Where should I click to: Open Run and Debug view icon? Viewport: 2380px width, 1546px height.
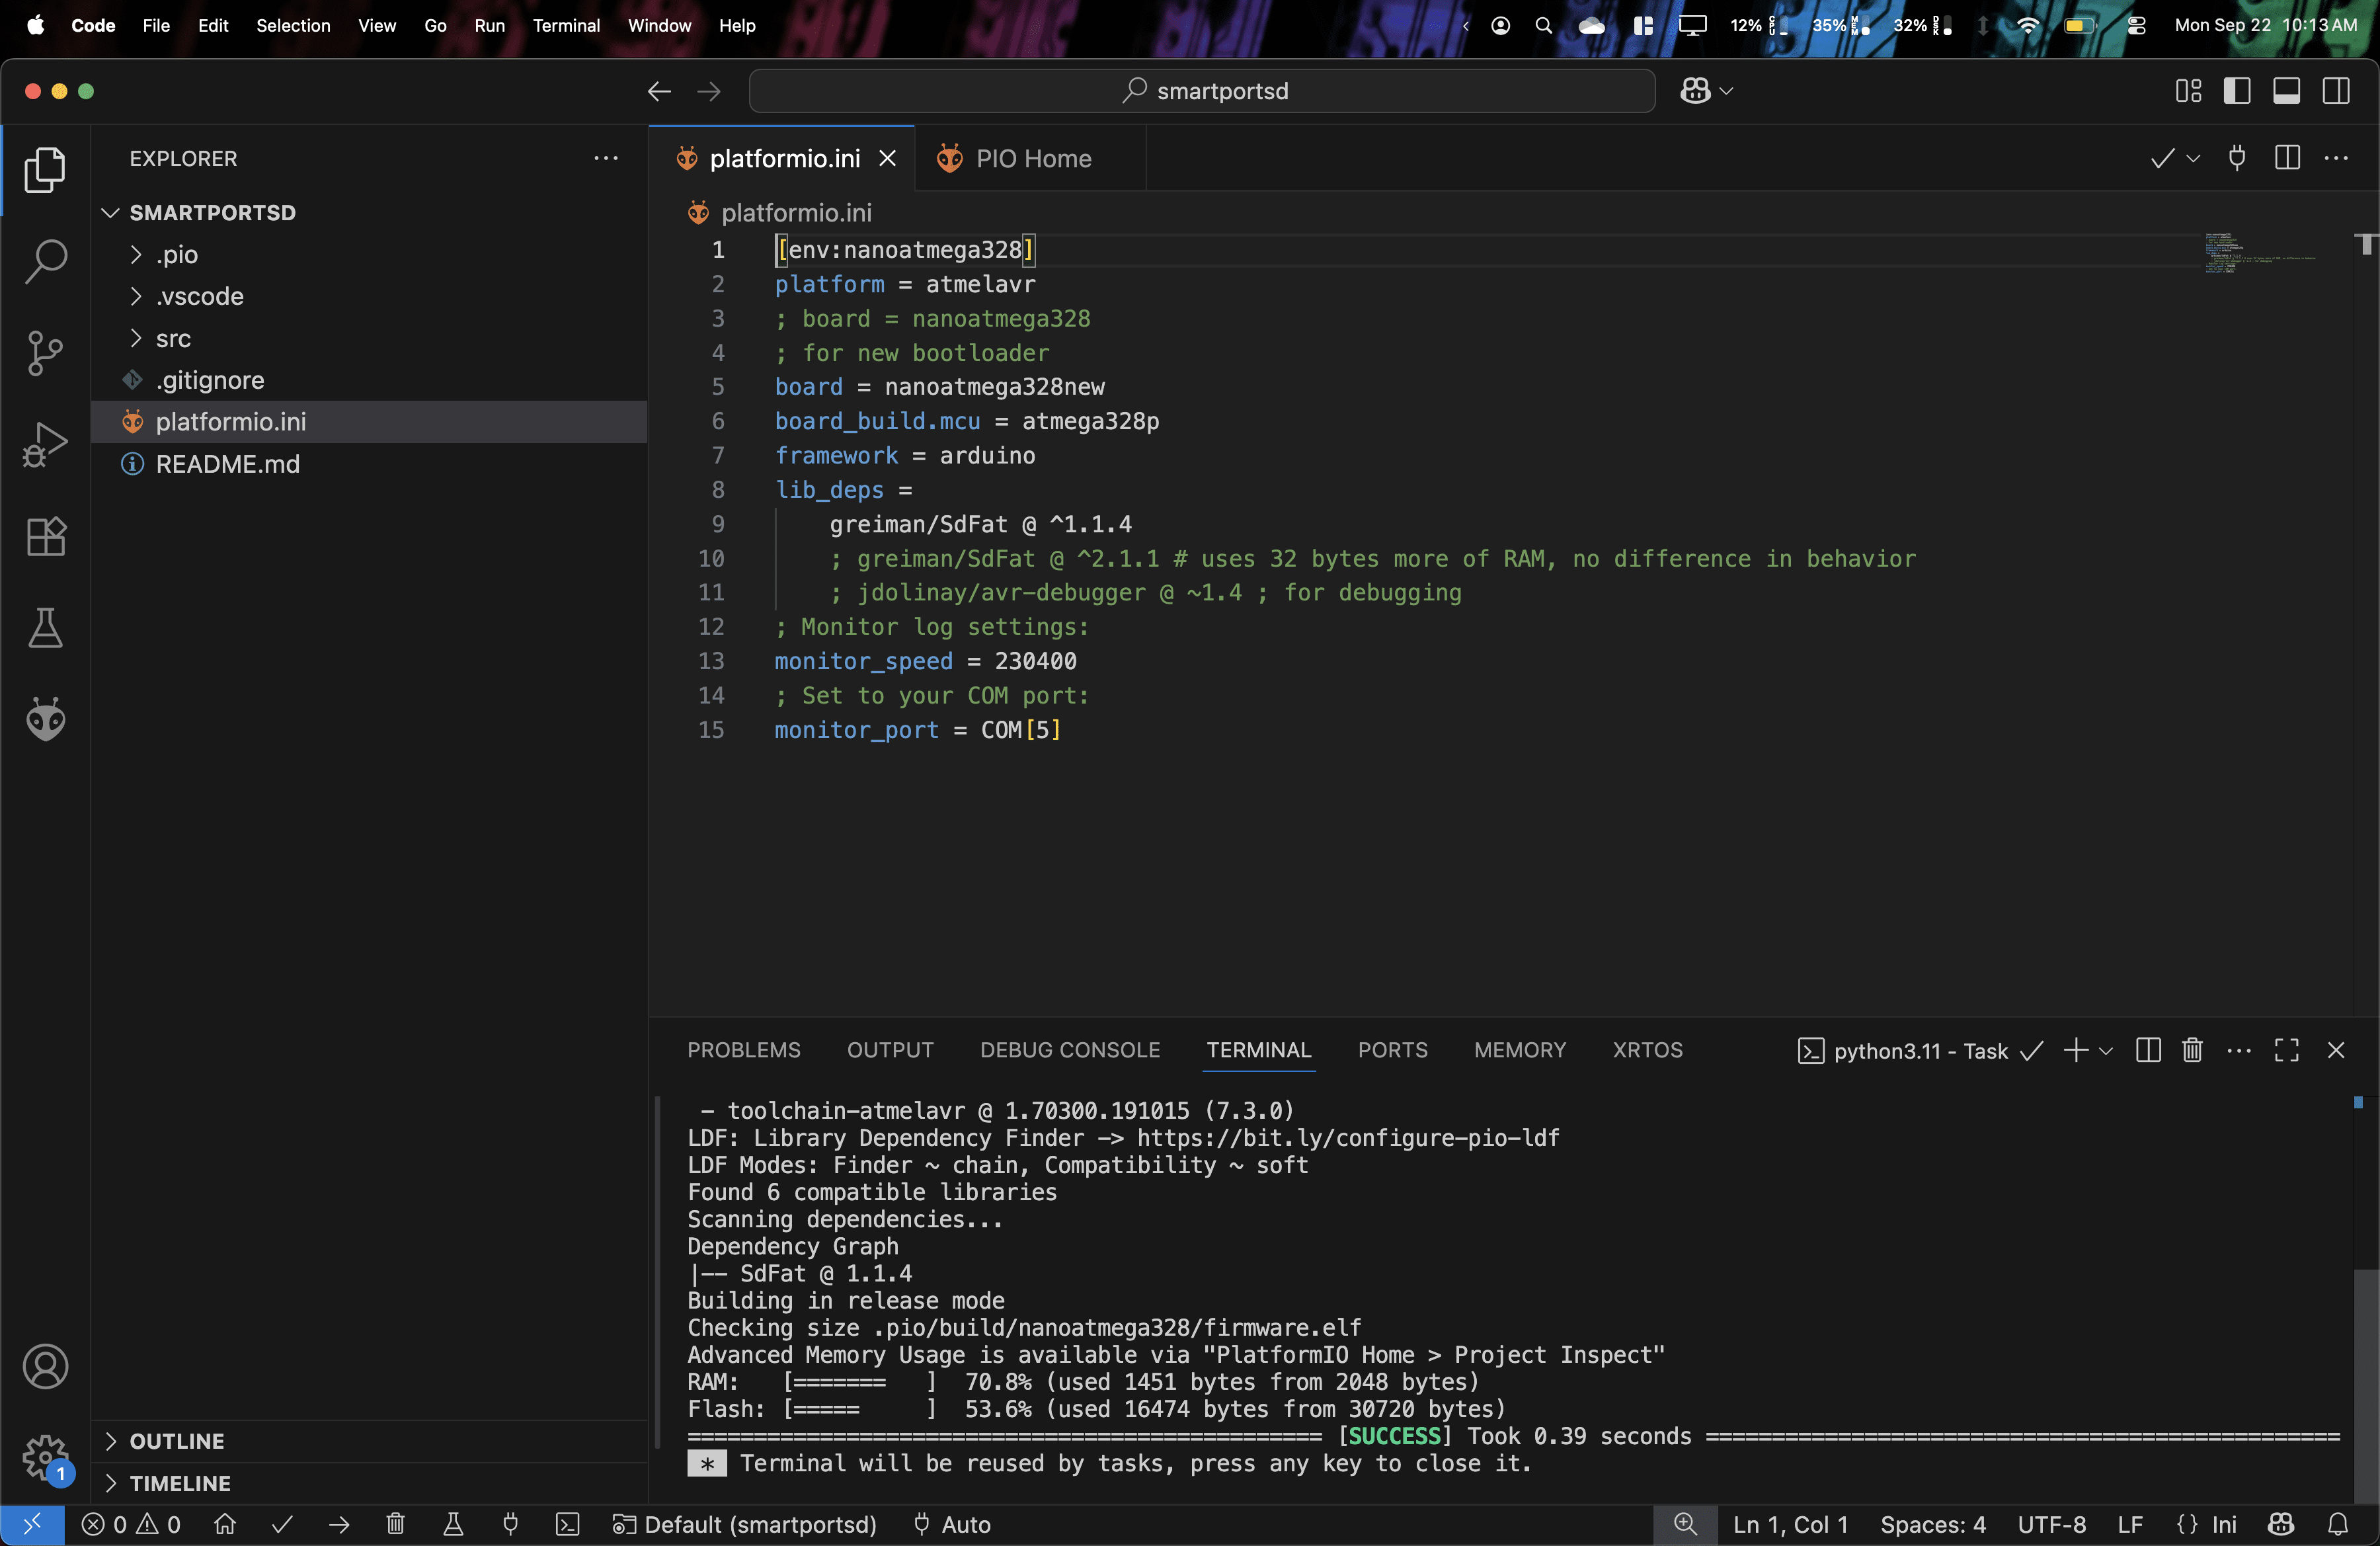(45, 444)
